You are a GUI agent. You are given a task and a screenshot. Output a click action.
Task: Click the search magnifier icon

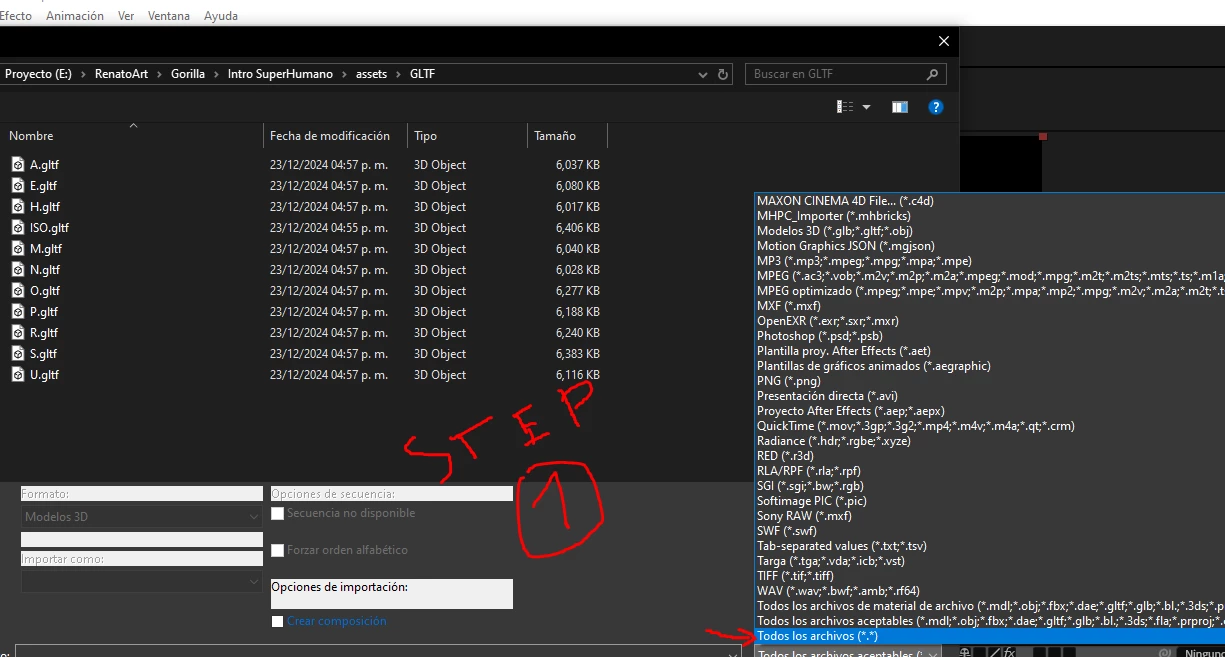pos(932,74)
